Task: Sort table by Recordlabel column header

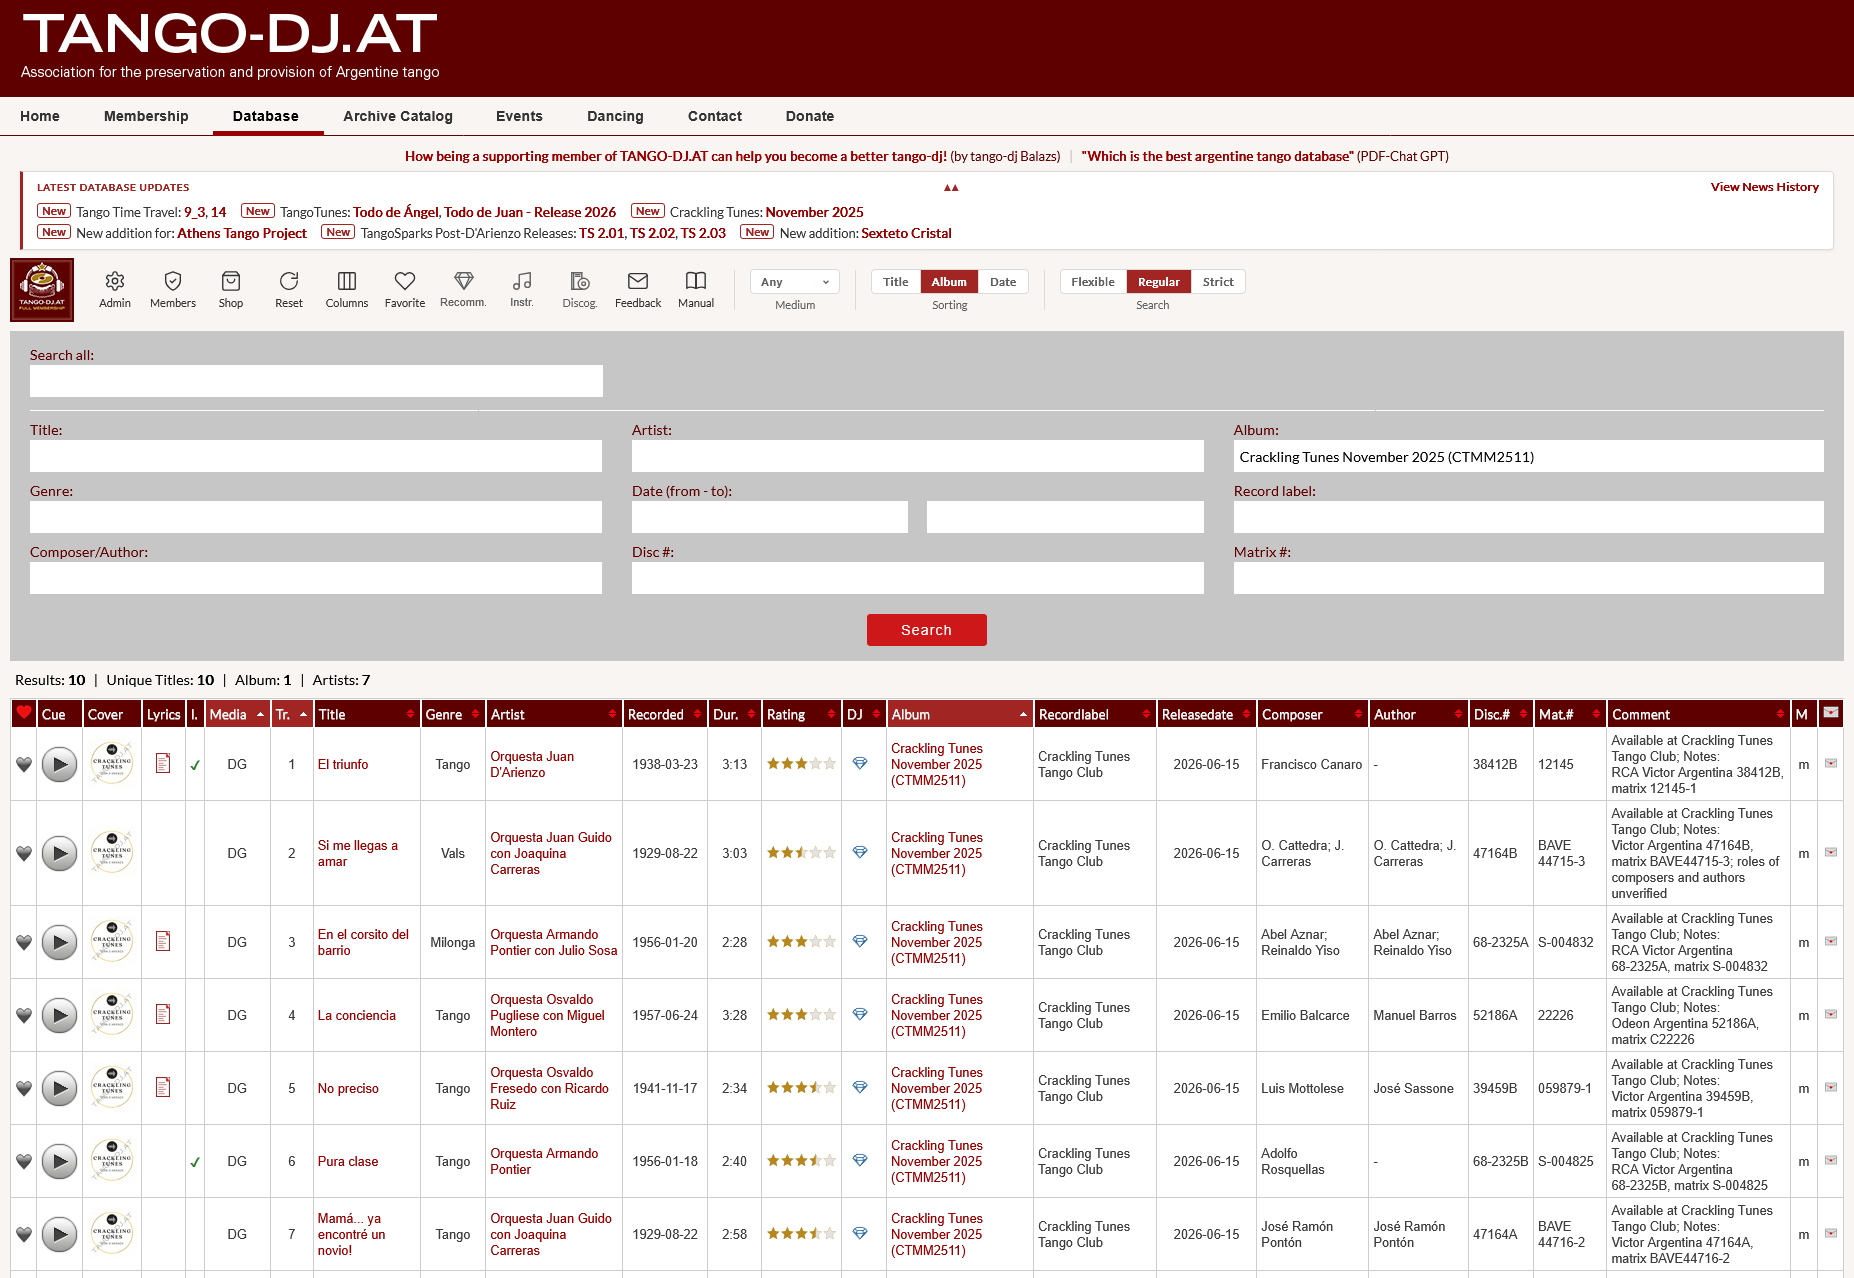Action: 1095,715
